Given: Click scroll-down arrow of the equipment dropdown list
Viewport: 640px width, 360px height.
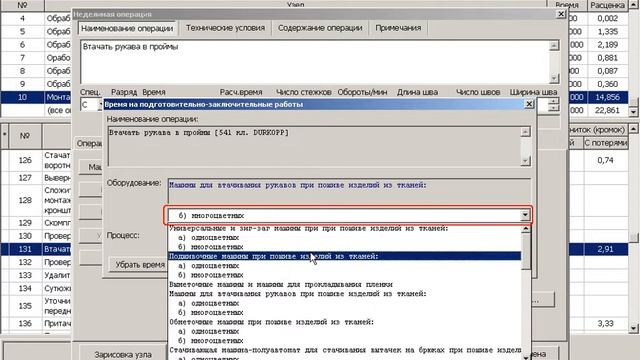Looking at the screenshot, I should click(x=526, y=357).
